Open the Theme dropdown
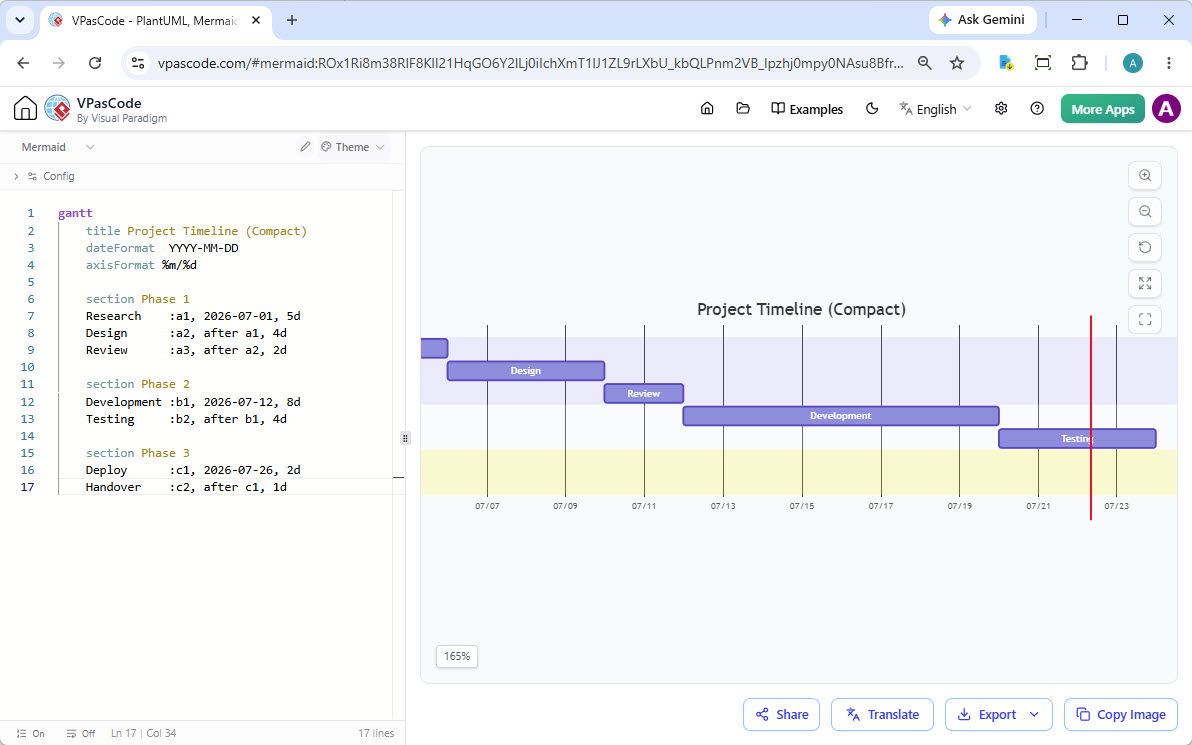This screenshot has height=745, width=1192. point(353,147)
